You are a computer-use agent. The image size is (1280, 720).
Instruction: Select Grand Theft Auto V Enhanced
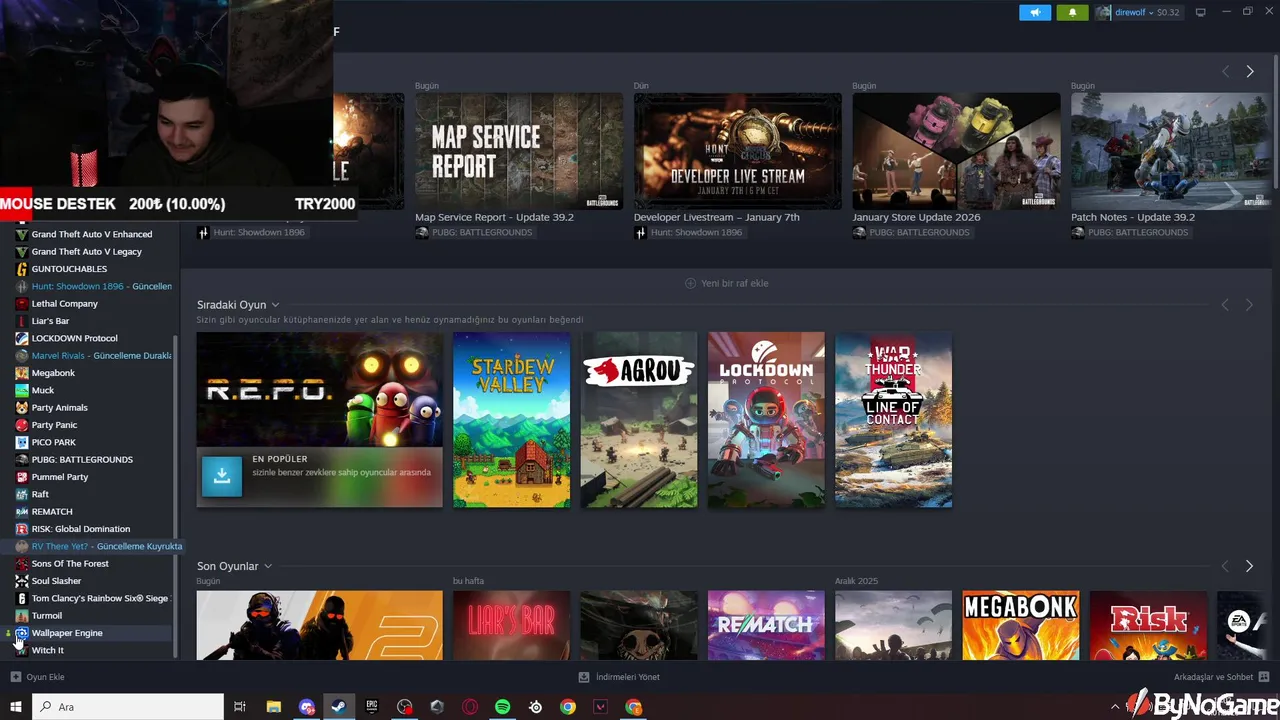(92, 235)
